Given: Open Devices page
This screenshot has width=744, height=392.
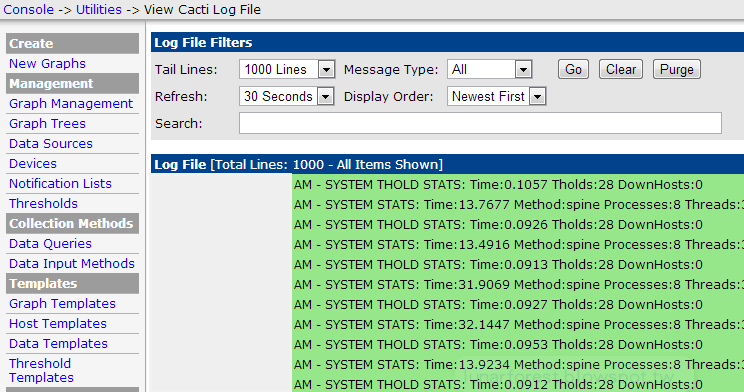Looking at the screenshot, I should [x=33, y=163].
